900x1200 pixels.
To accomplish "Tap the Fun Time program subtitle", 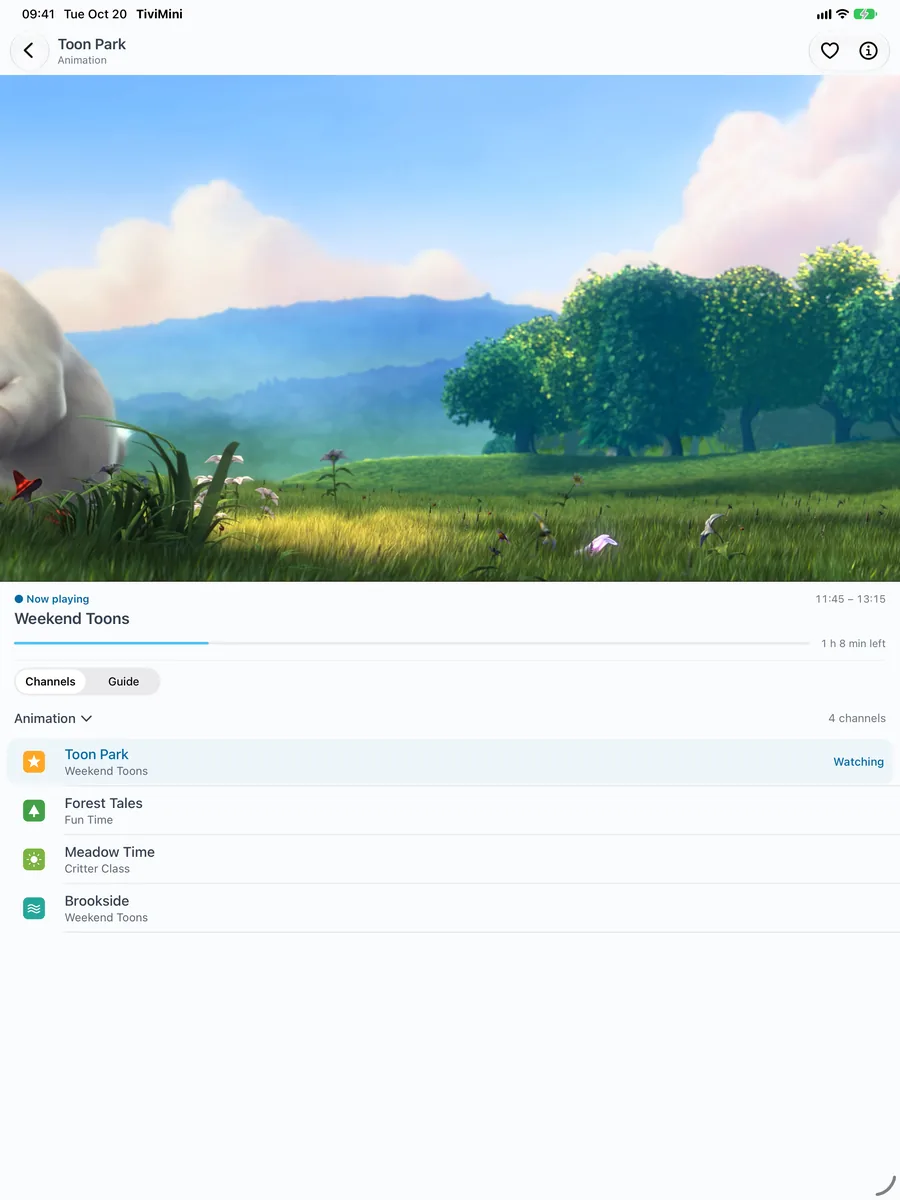I will tap(89, 820).
